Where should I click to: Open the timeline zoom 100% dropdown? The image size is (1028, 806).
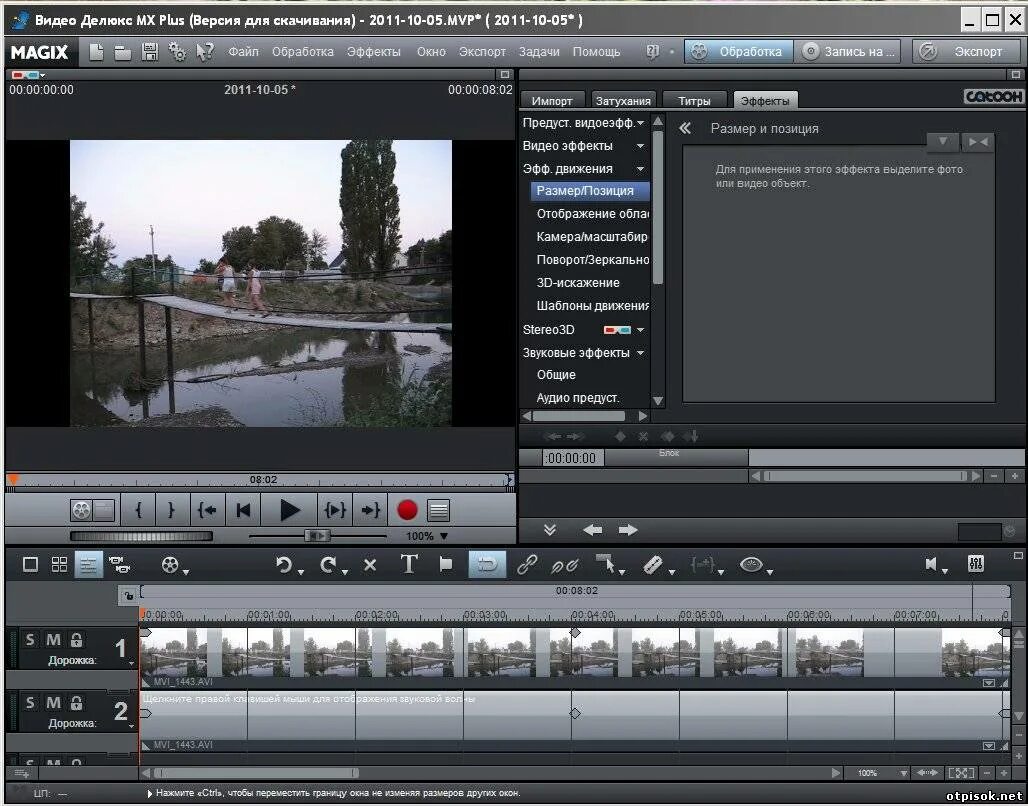pyautogui.click(x=904, y=773)
